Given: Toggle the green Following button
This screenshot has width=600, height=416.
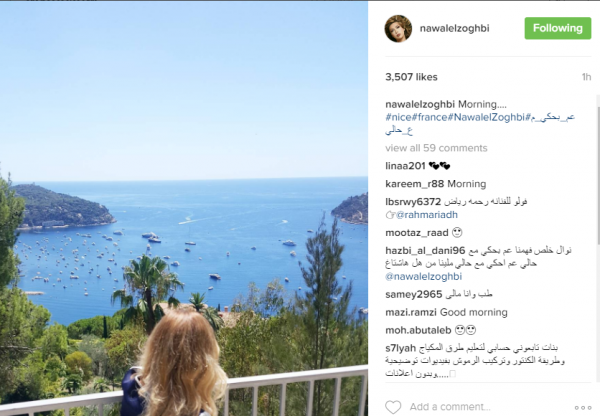Looking at the screenshot, I should click(558, 28).
